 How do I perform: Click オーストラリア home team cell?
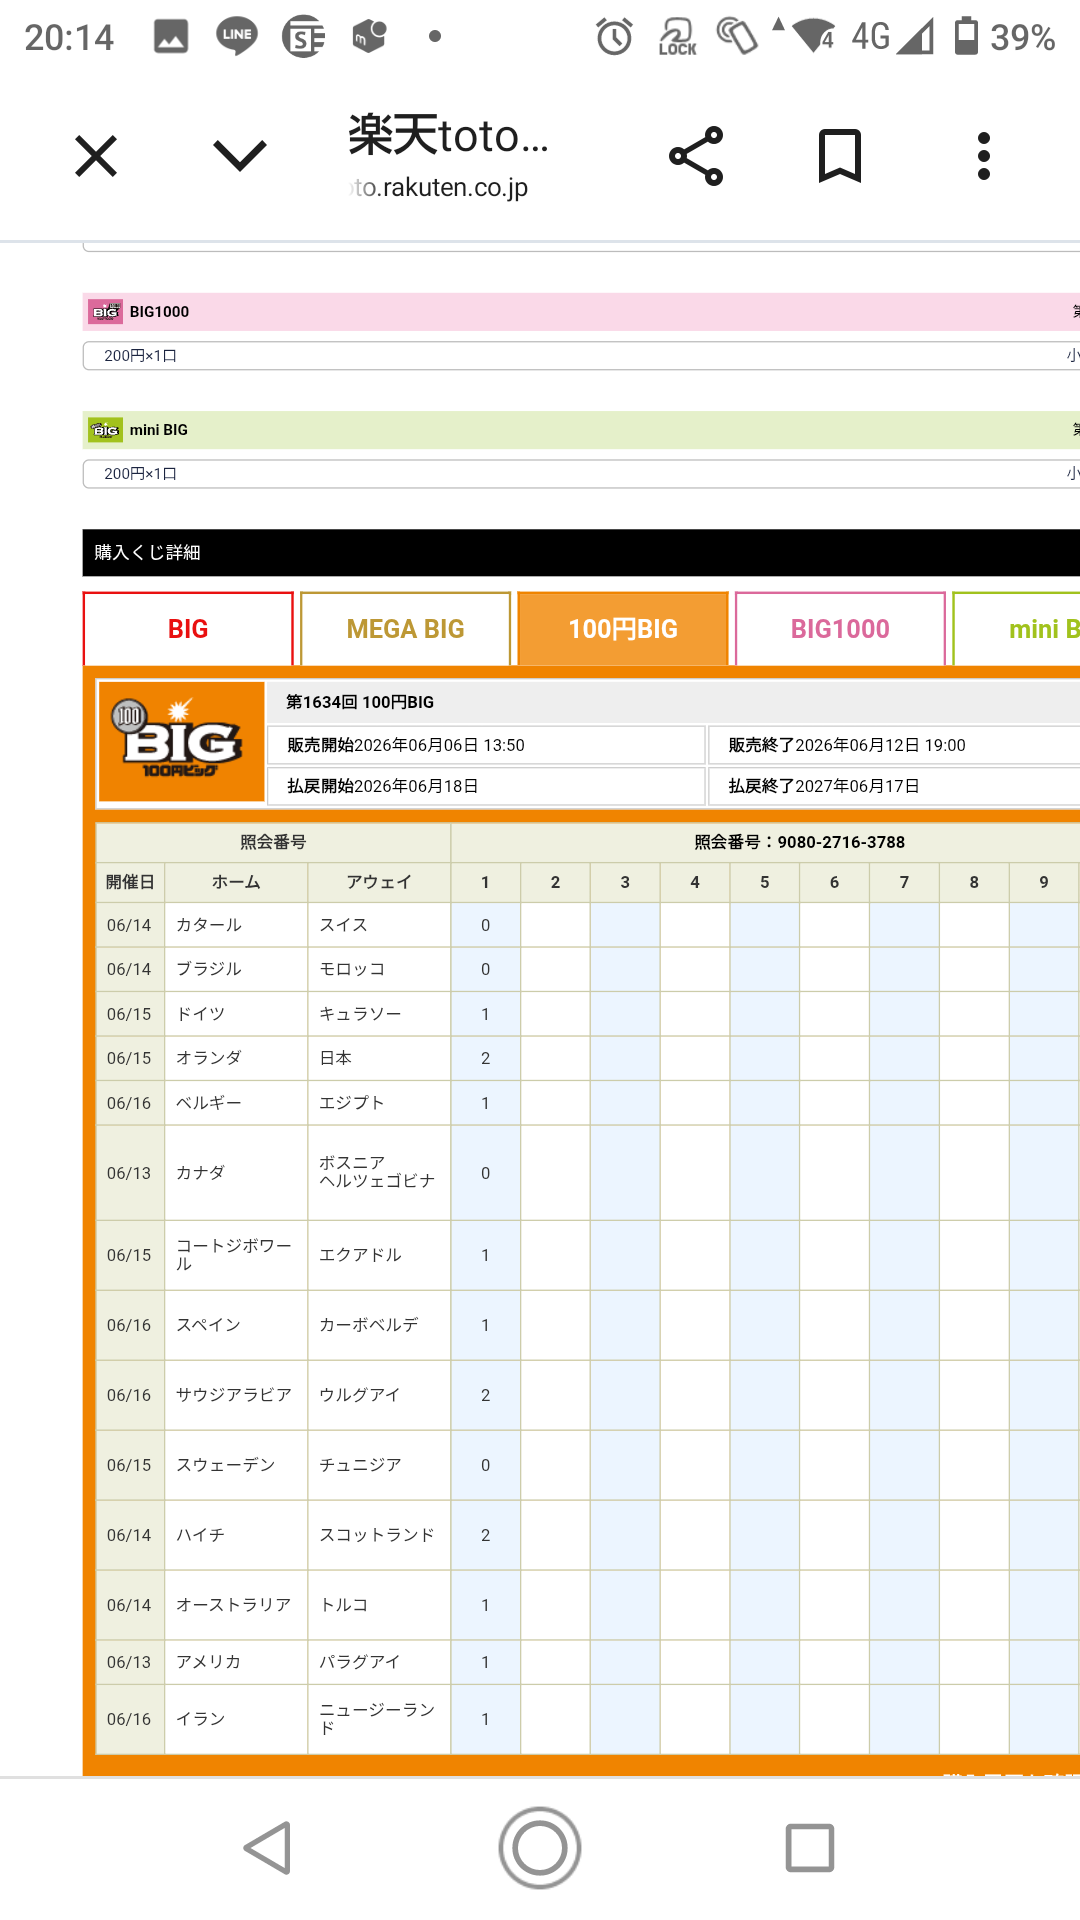tap(236, 1605)
